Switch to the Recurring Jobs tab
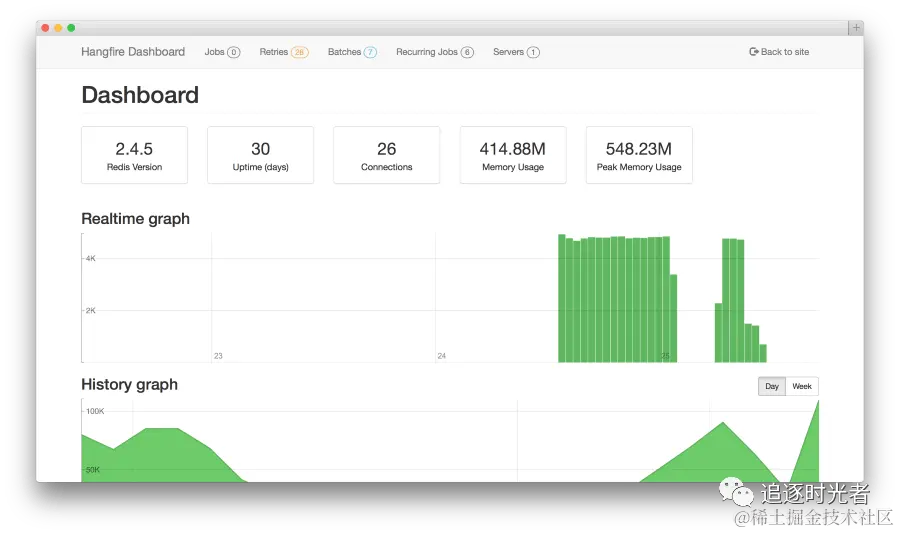 427,52
